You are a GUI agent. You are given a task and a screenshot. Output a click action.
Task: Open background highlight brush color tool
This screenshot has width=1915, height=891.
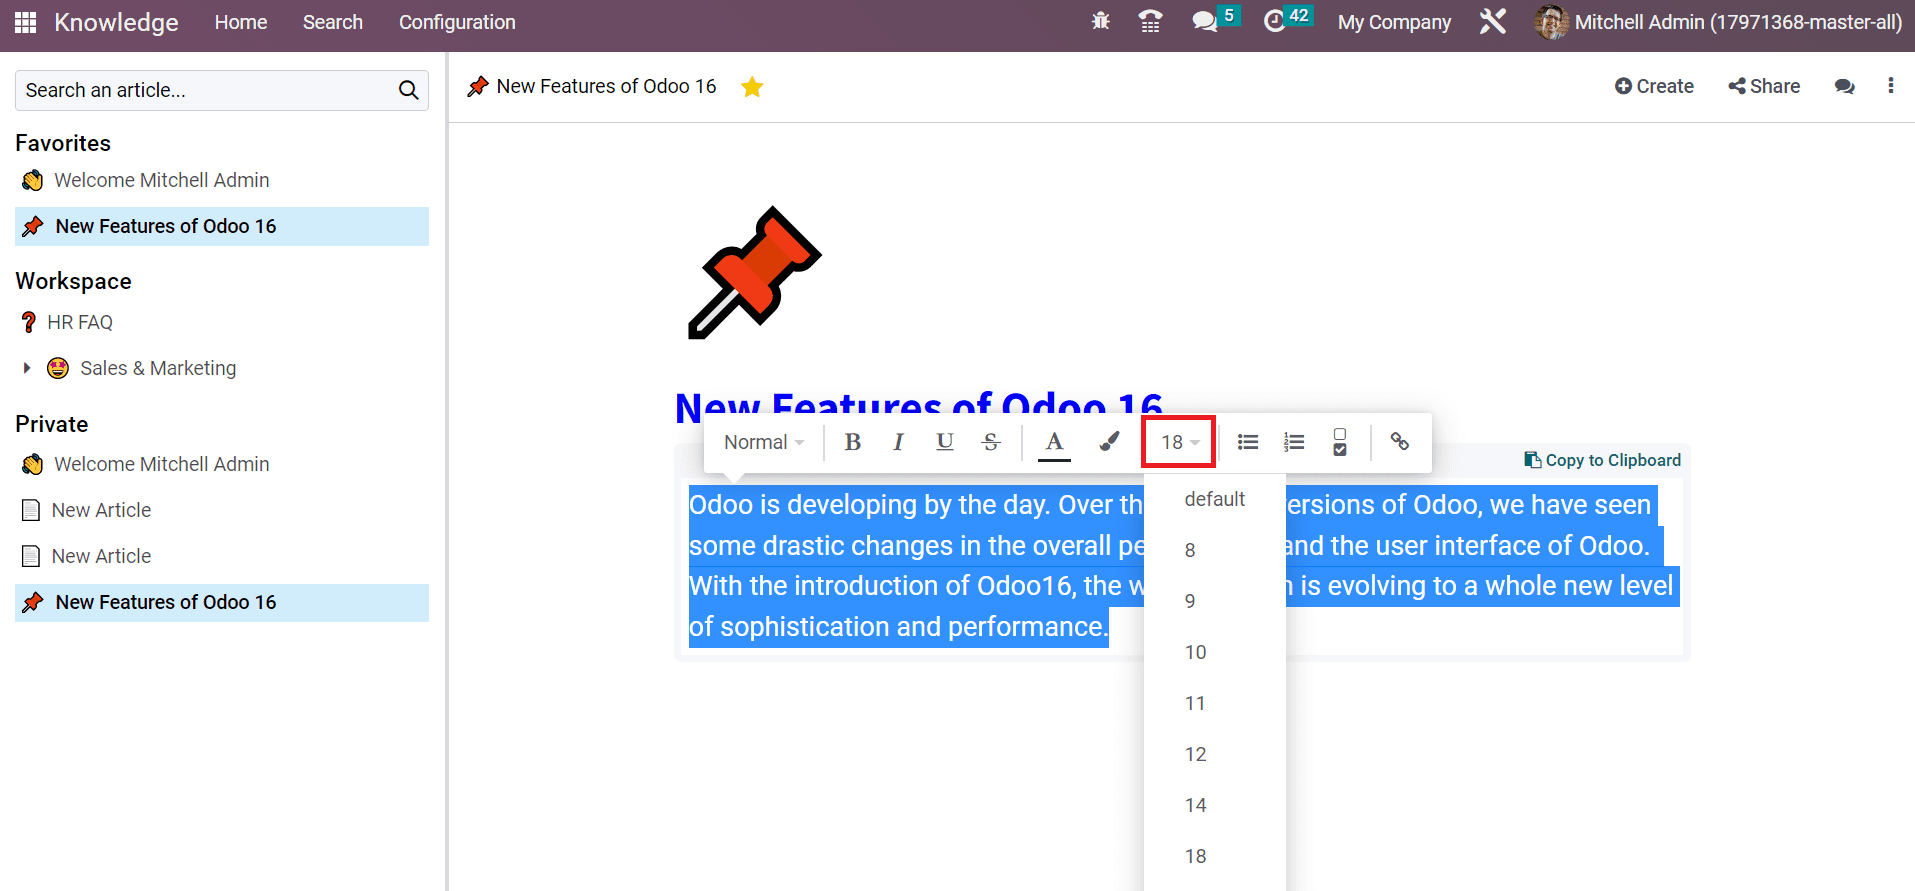1109,442
